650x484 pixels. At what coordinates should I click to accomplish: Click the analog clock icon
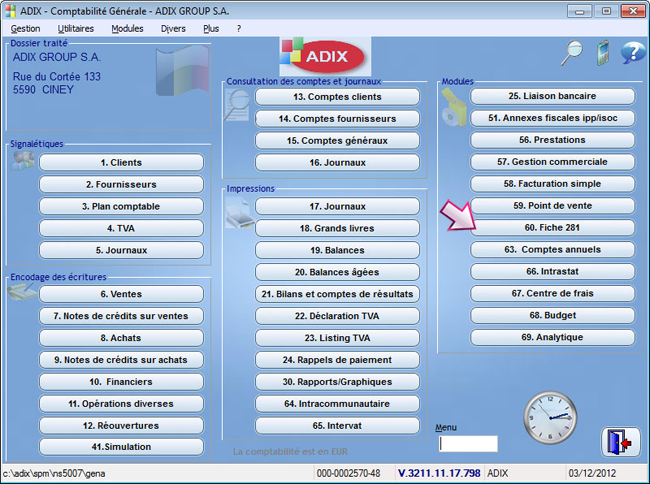click(549, 419)
